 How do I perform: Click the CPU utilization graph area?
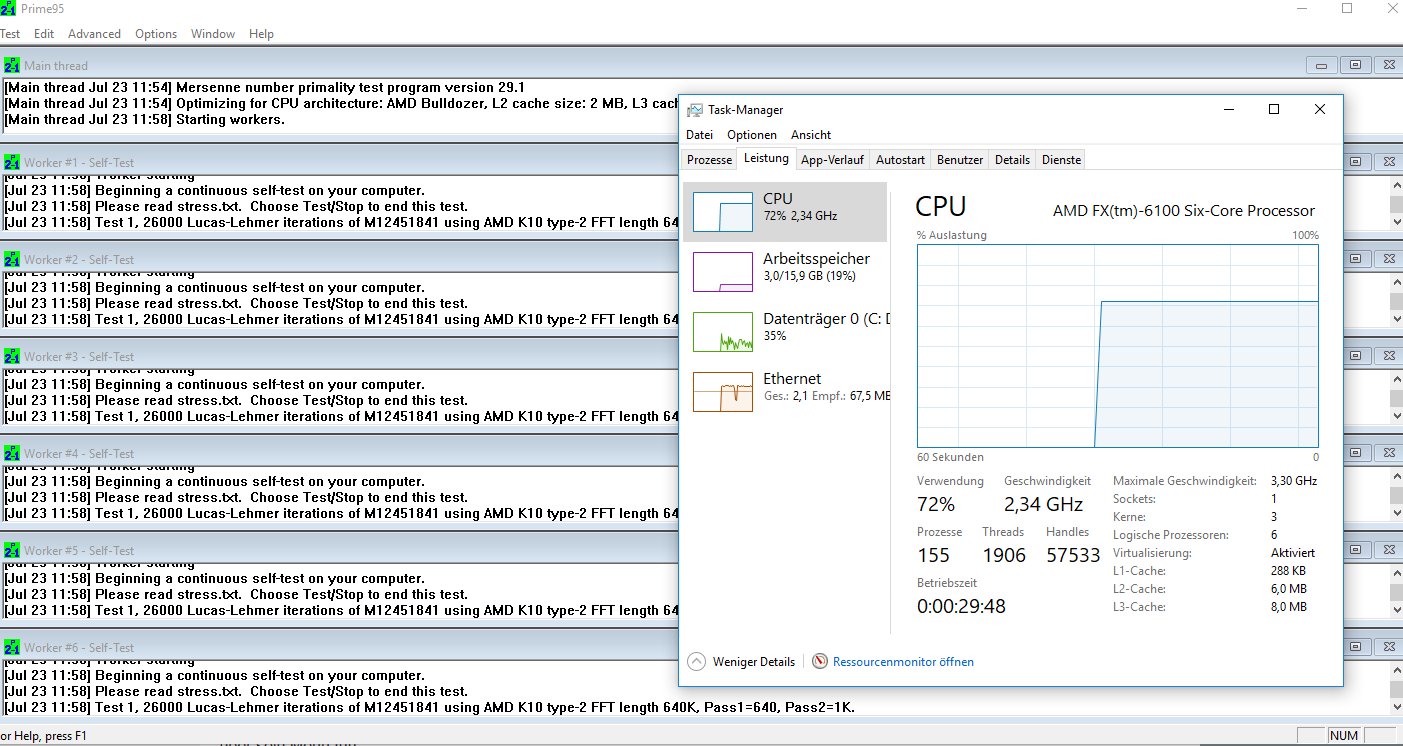click(x=1118, y=346)
